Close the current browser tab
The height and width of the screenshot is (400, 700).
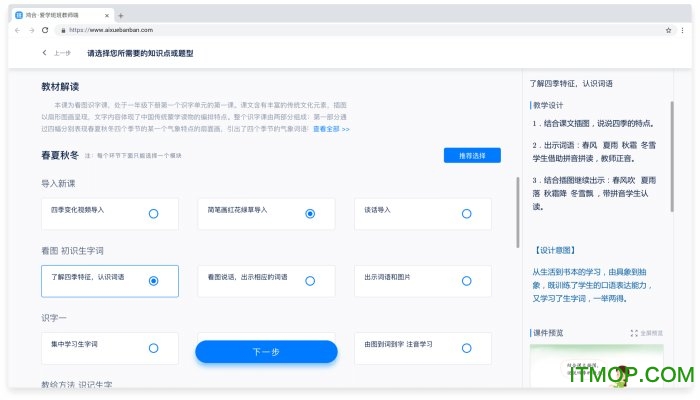pyautogui.click(x=107, y=15)
